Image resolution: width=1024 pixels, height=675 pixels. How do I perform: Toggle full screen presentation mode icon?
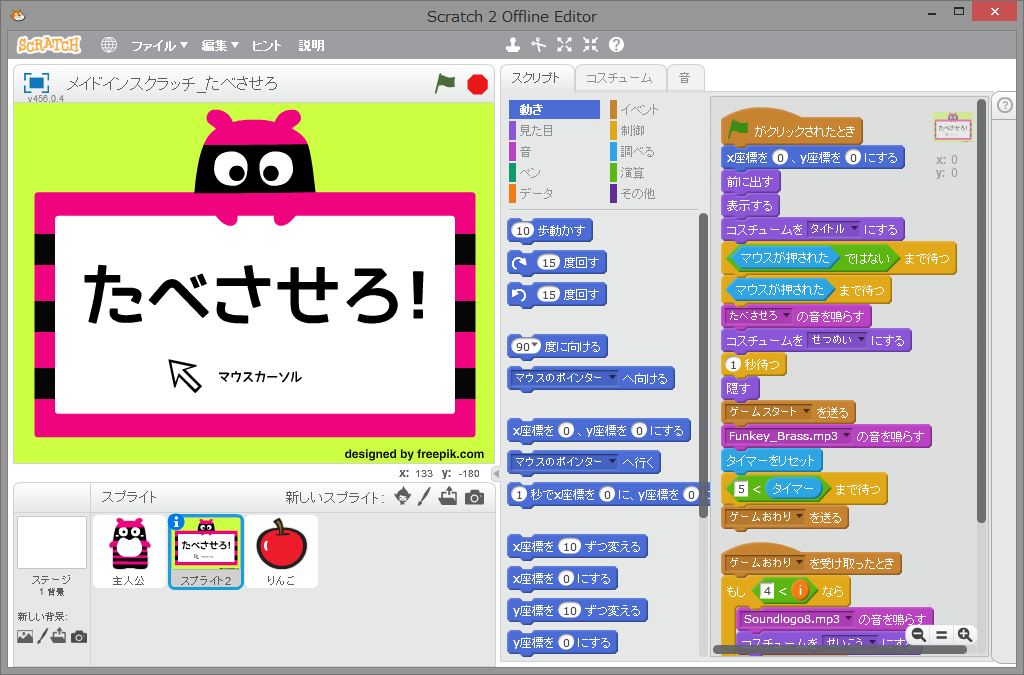click(x=36, y=84)
